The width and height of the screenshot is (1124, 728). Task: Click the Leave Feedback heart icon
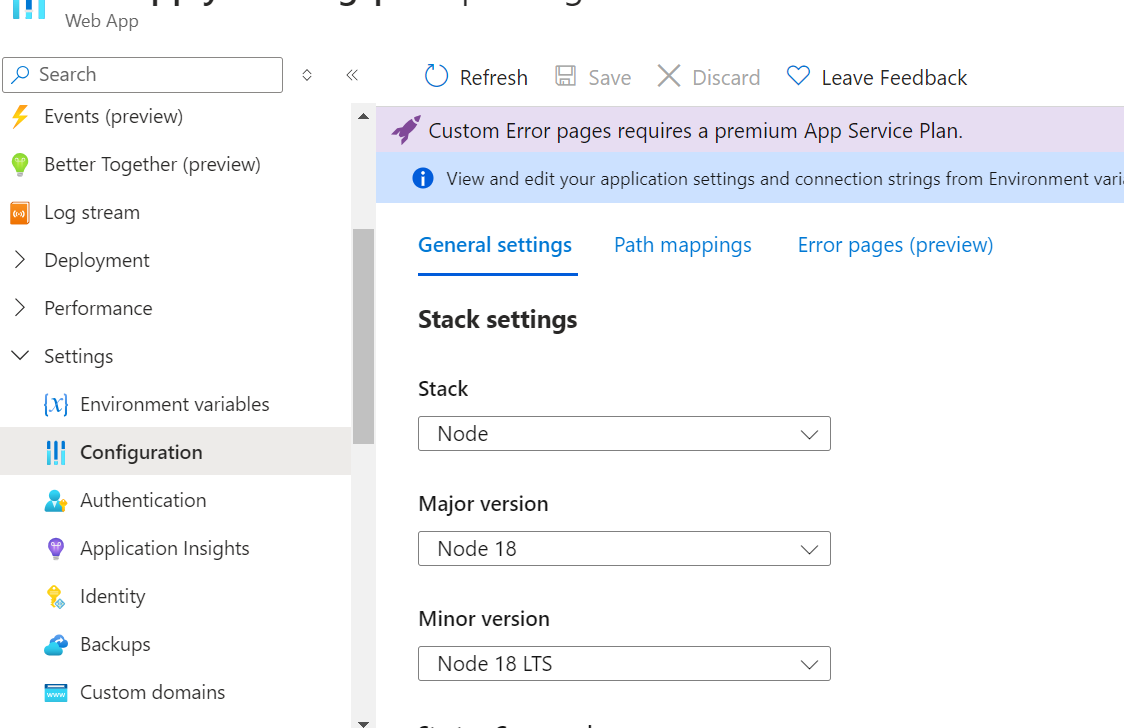coord(798,76)
